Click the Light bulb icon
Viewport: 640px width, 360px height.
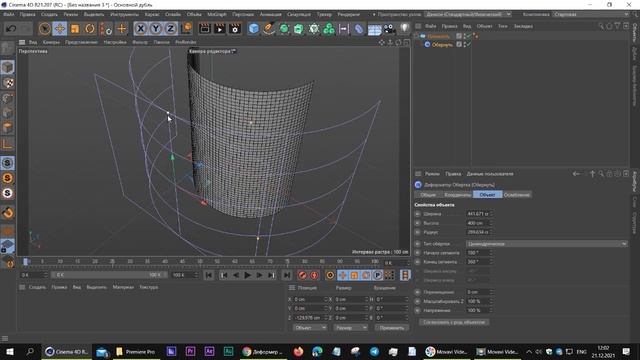404,29
